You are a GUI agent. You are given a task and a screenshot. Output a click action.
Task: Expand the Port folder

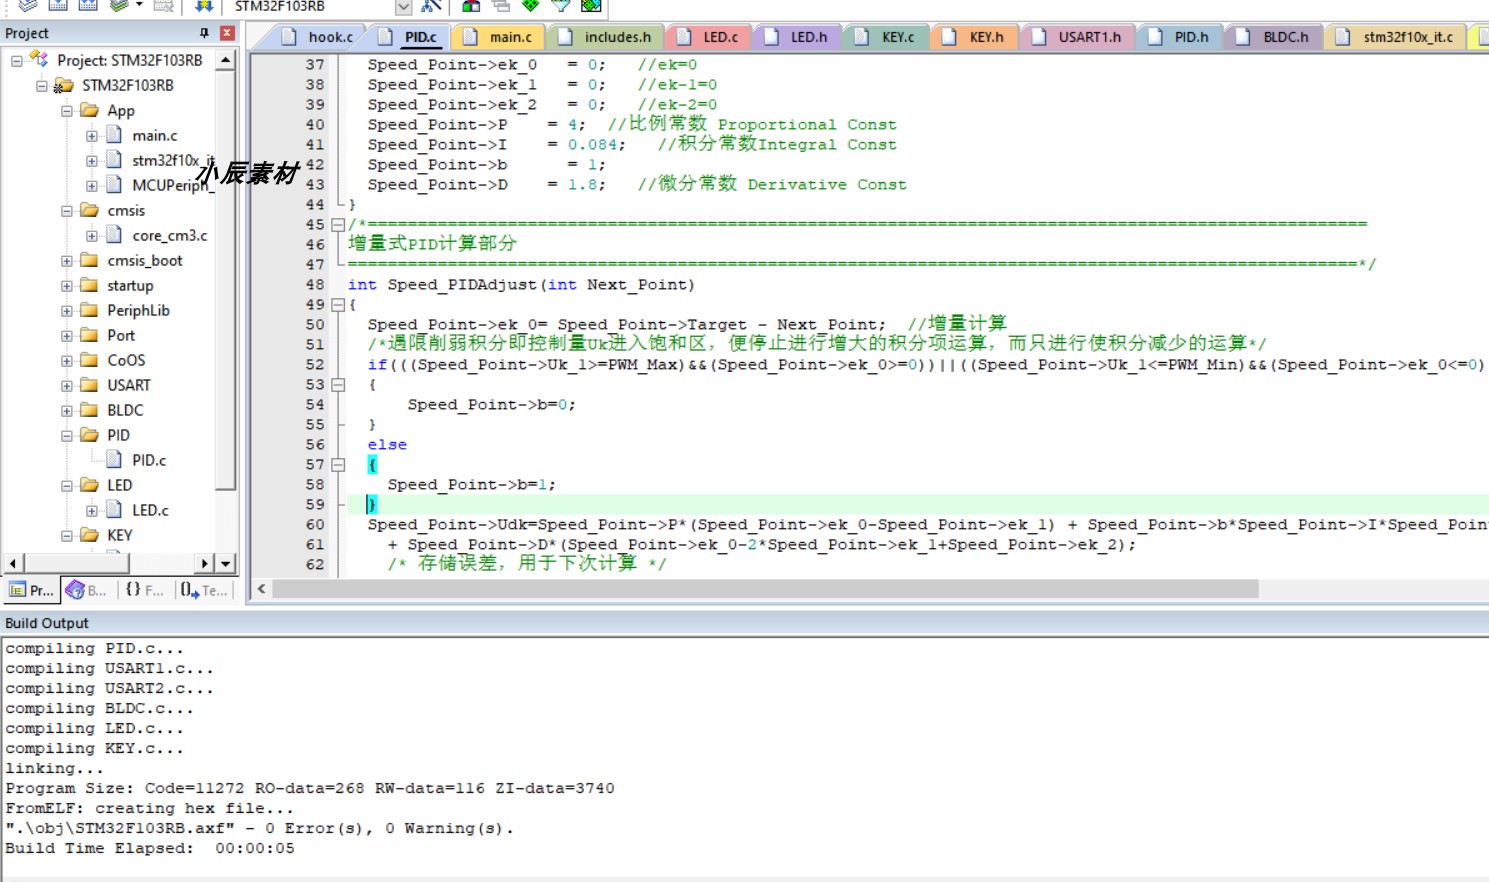click(x=67, y=336)
